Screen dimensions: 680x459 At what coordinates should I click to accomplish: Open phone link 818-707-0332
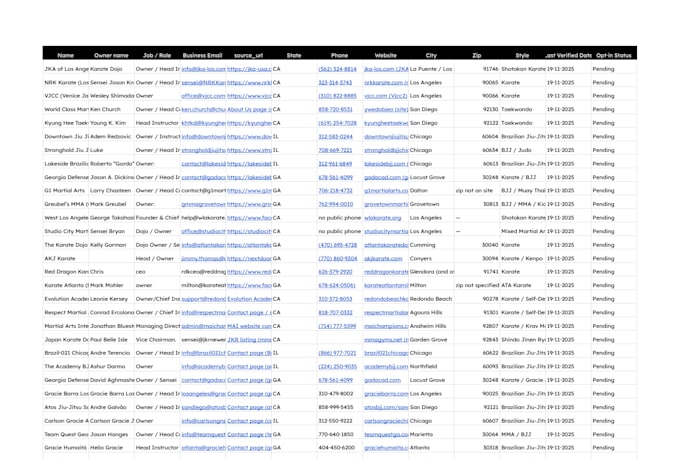tap(335, 312)
